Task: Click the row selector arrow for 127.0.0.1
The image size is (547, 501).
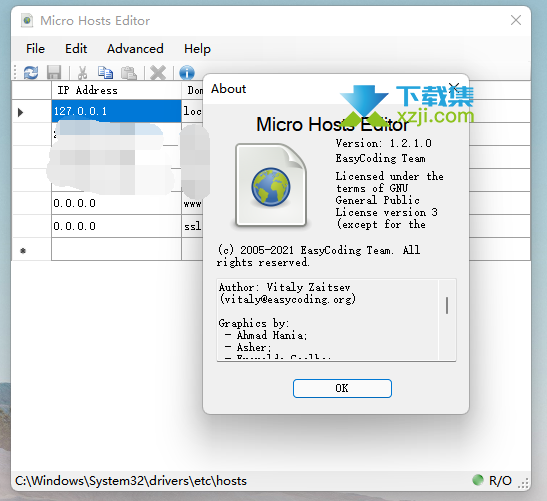Action: tap(21, 112)
